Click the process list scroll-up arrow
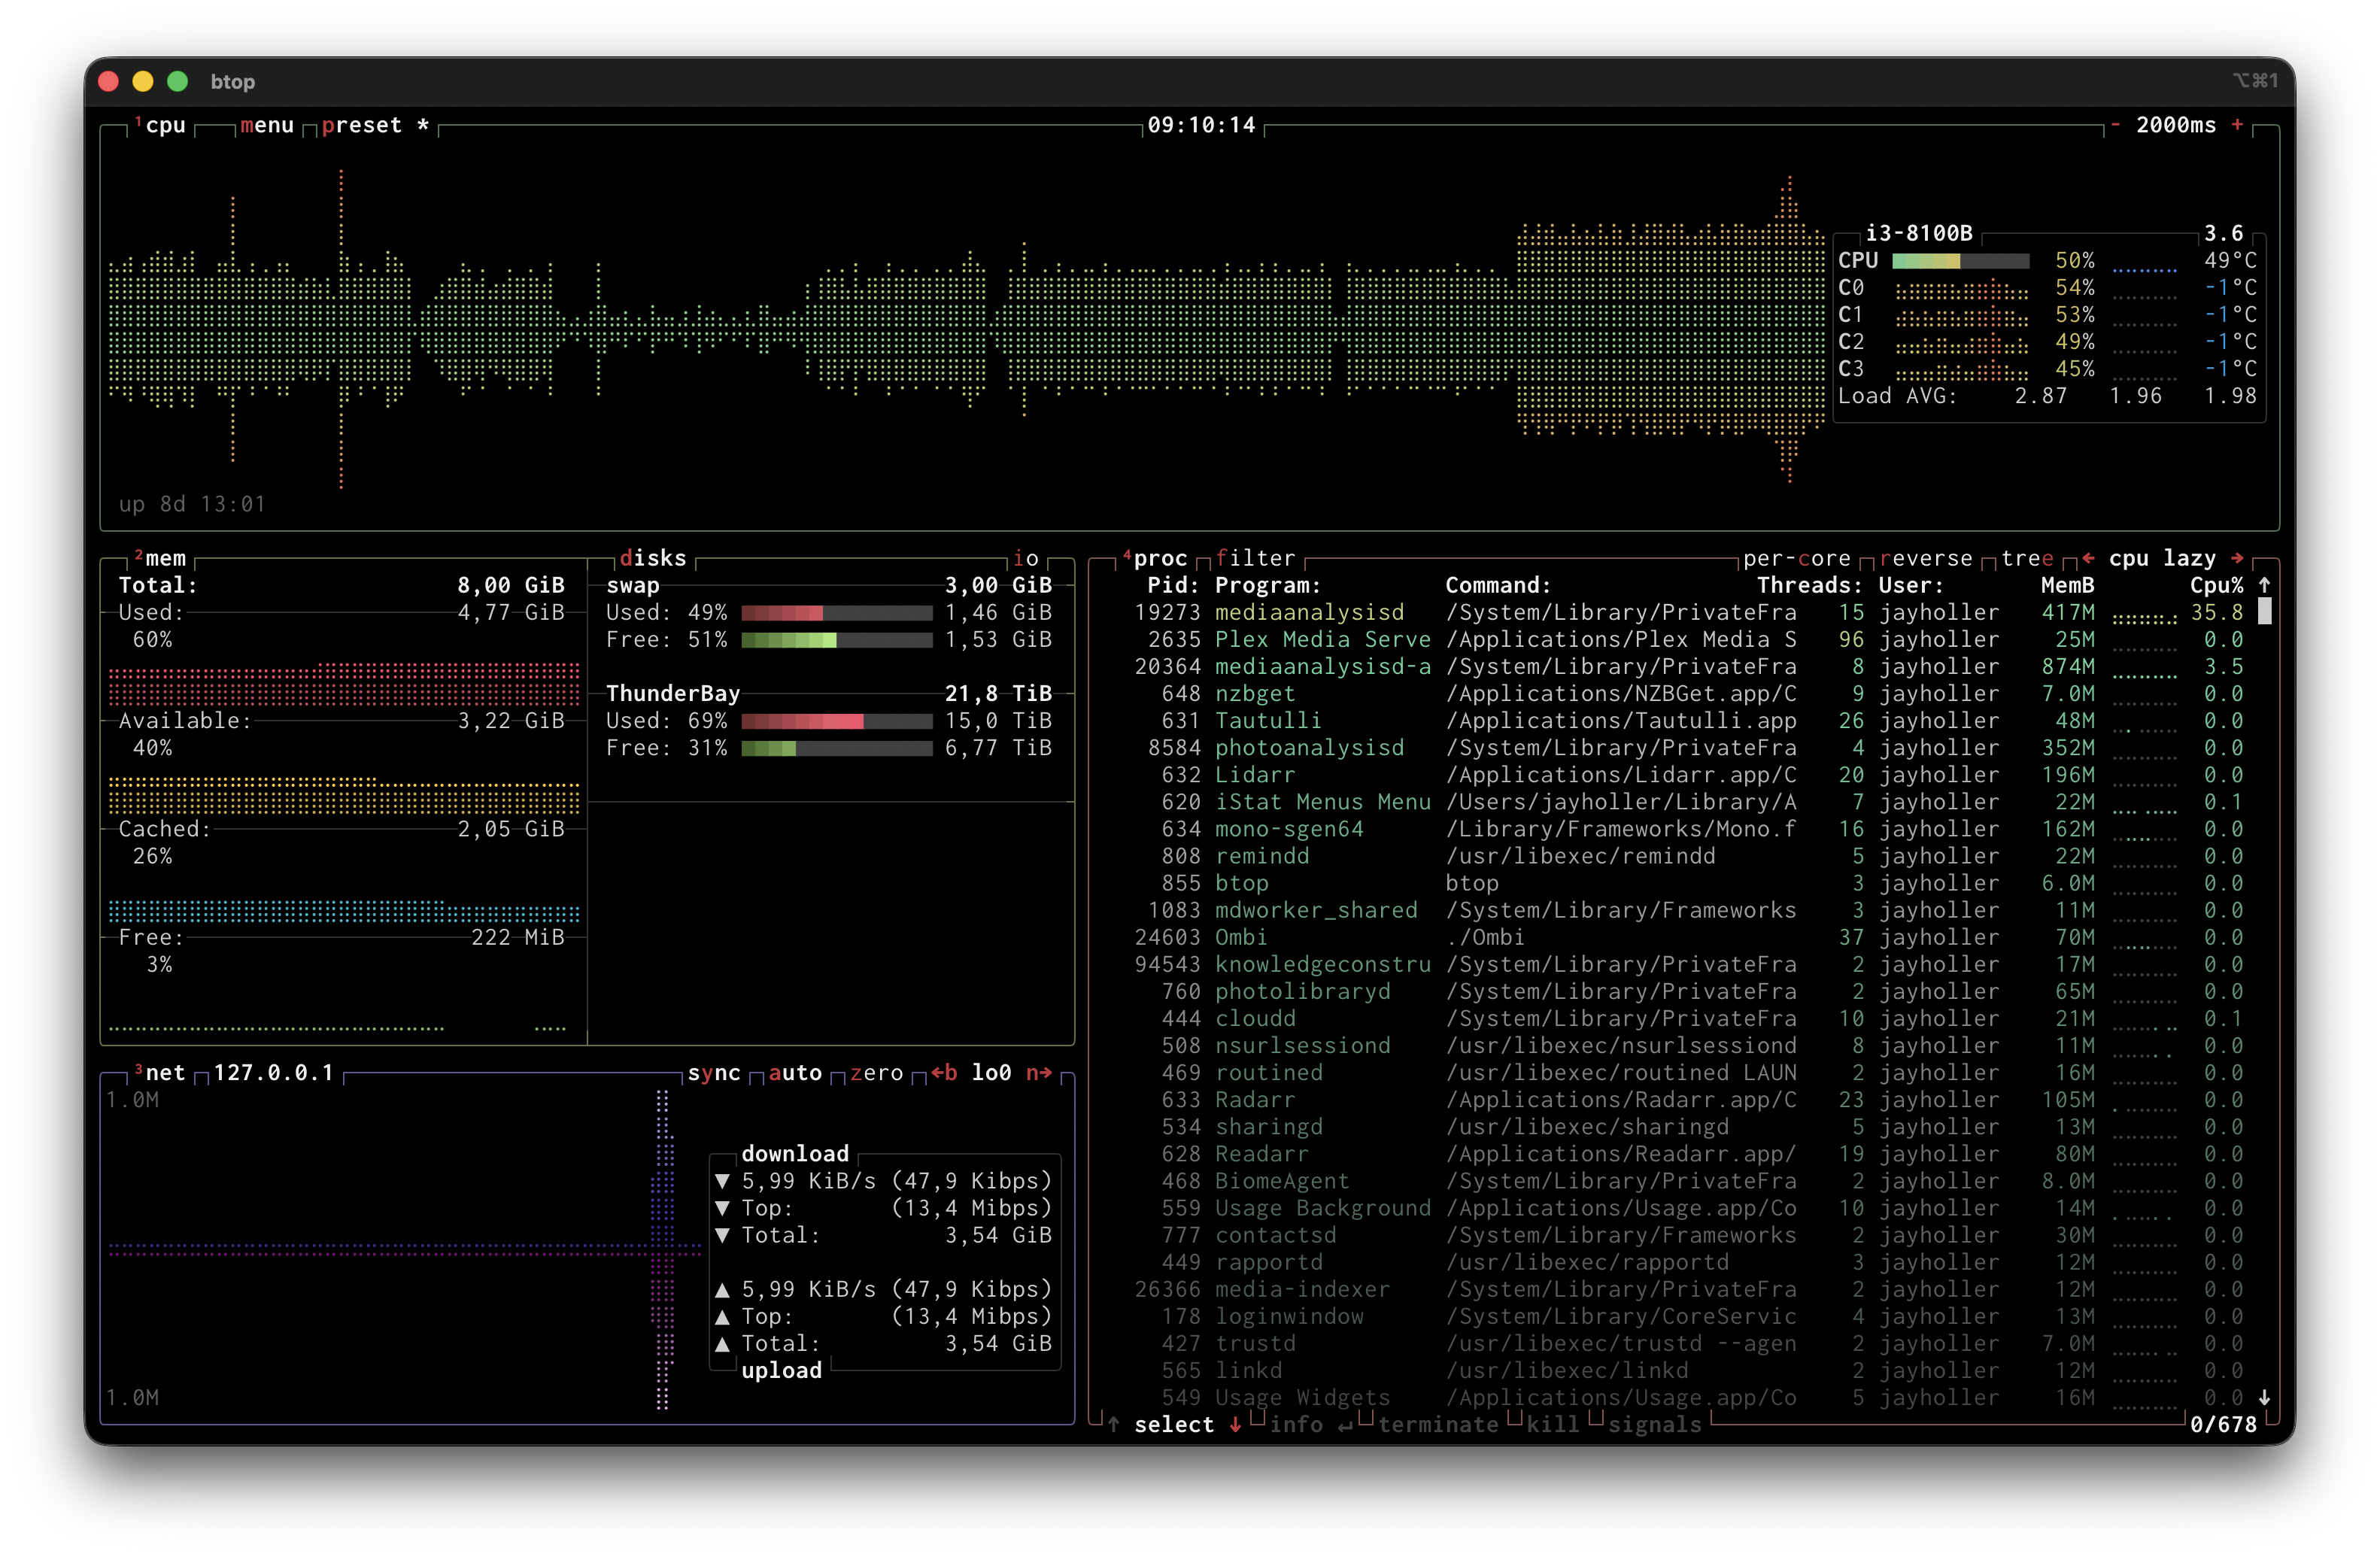This screenshot has width=2380, height=1557. (2264, 585)
